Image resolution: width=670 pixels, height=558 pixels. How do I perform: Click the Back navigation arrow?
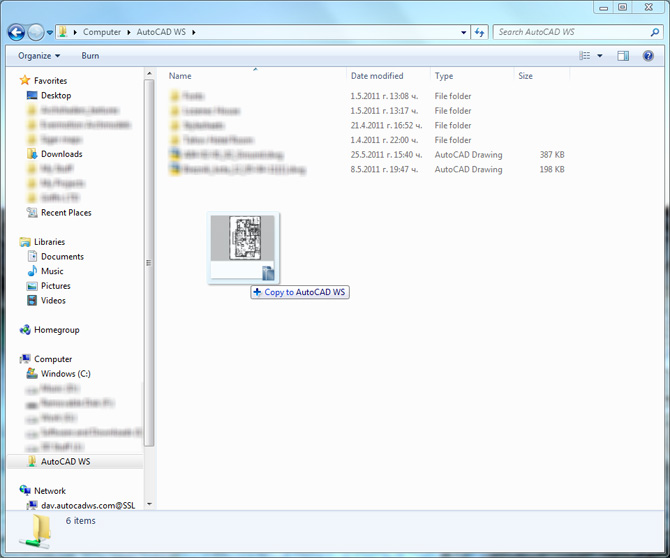coord(16,32)
